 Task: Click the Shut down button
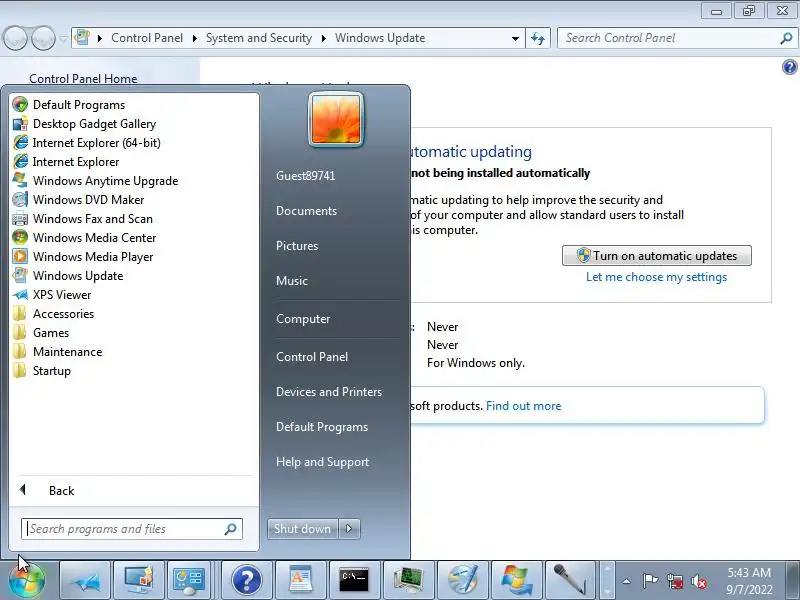303,529
